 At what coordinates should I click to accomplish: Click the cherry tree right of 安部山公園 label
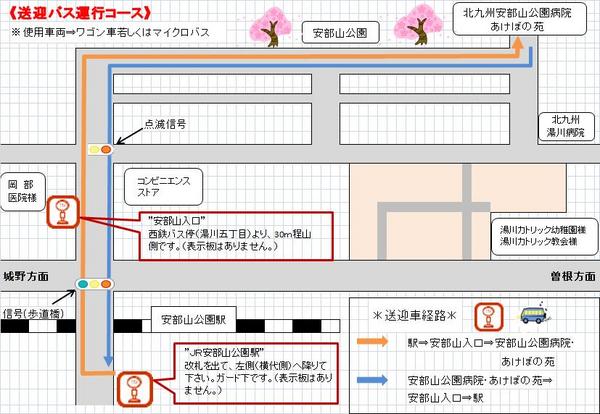click(x=418, y=24)
